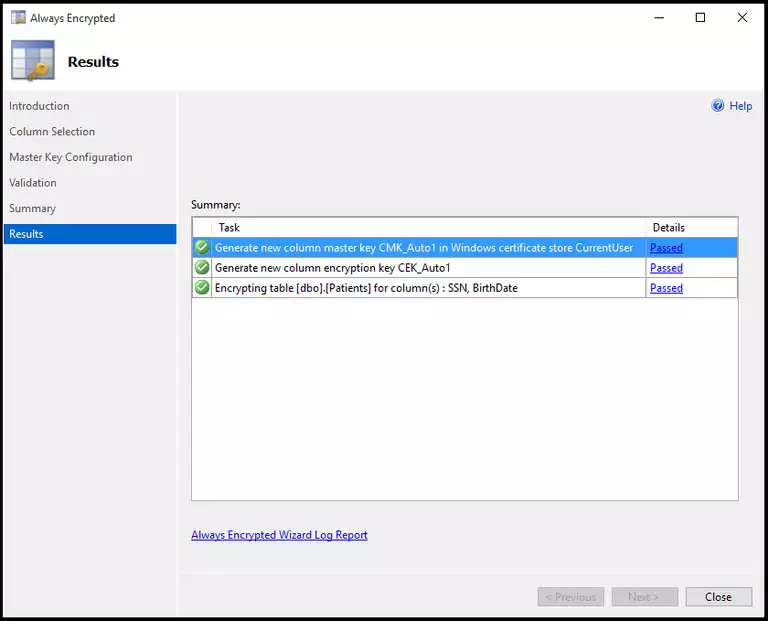Open the Introduction wizard page

[40, 106]
